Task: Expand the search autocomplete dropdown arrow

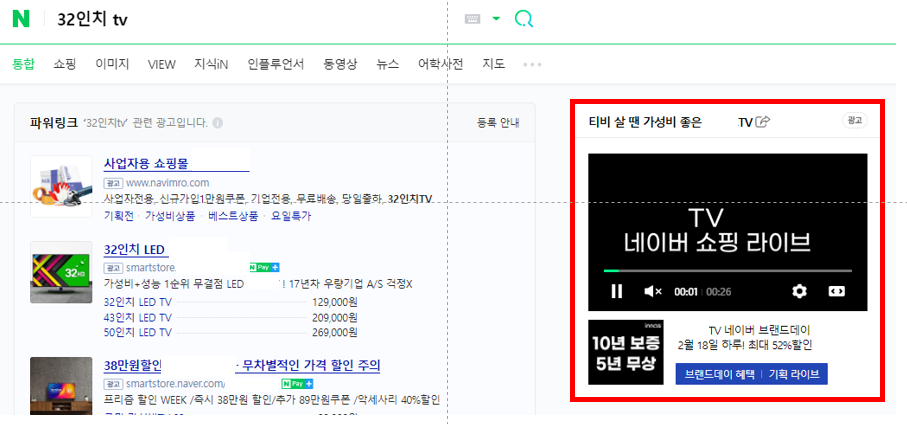Action: point(496,19)
